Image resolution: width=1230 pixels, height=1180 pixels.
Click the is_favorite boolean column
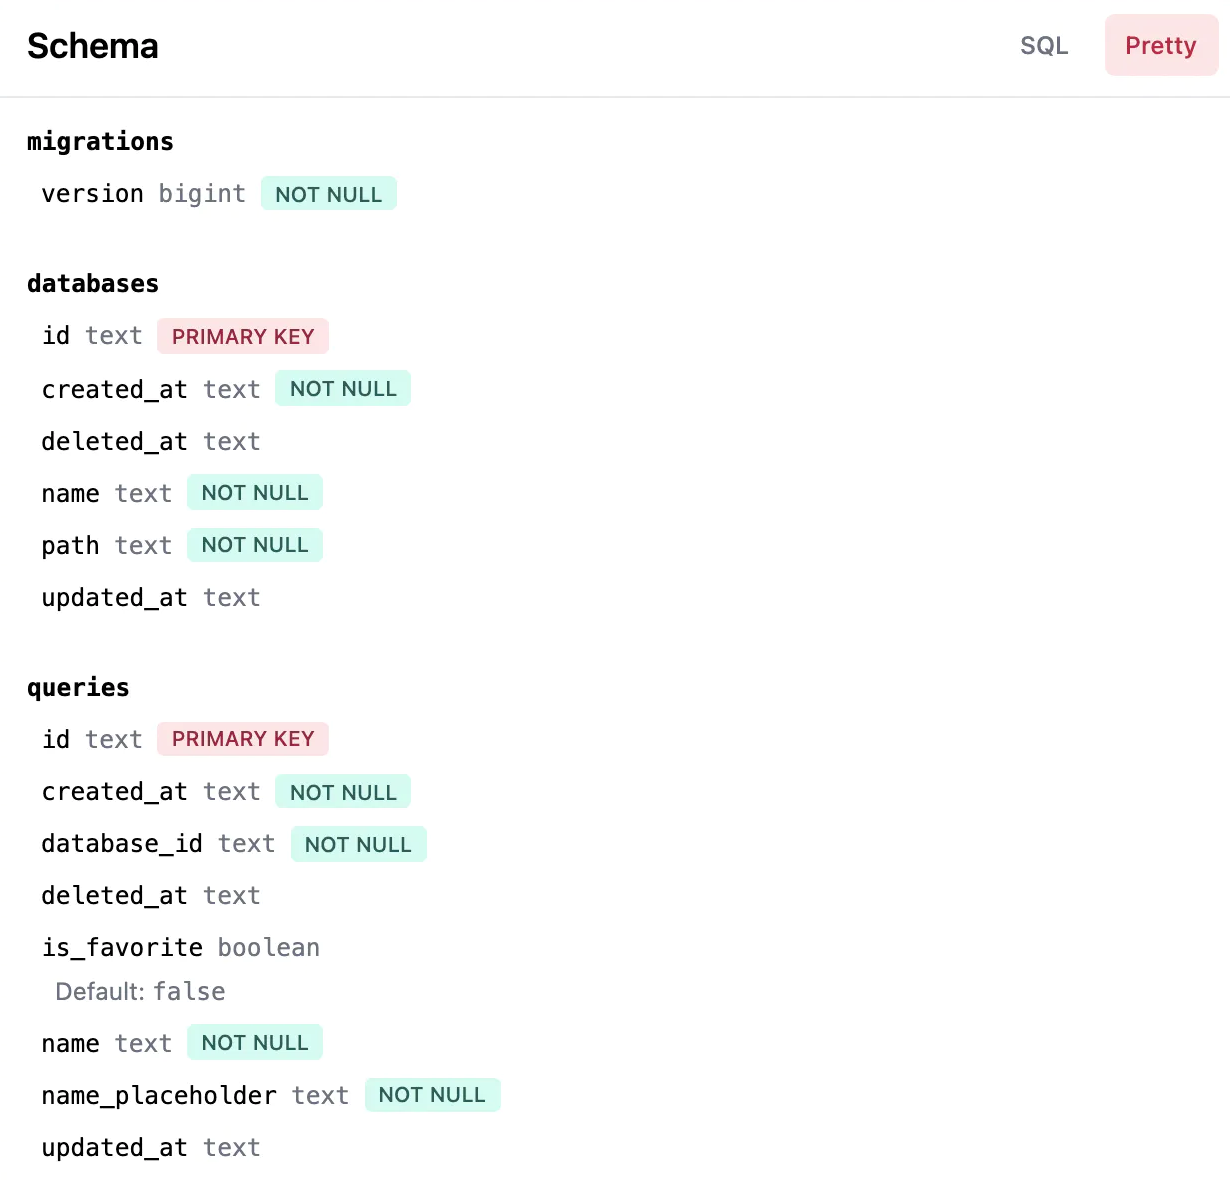[122, 947]
